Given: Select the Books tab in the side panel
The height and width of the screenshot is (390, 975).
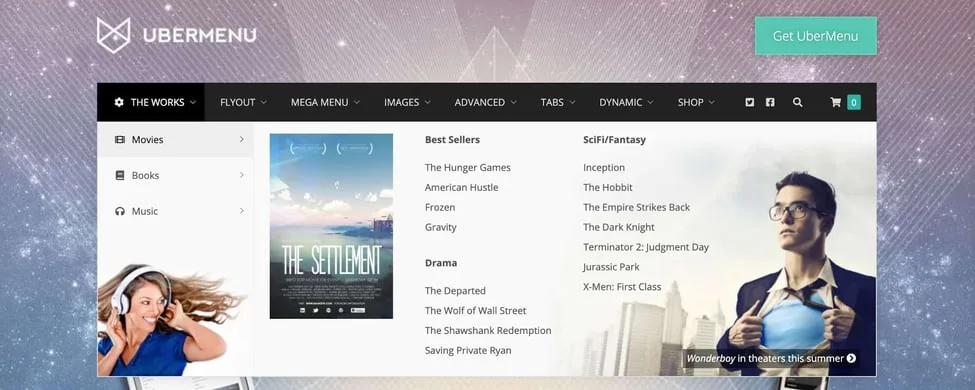Looking at the screenshot, I should point(175,175).
